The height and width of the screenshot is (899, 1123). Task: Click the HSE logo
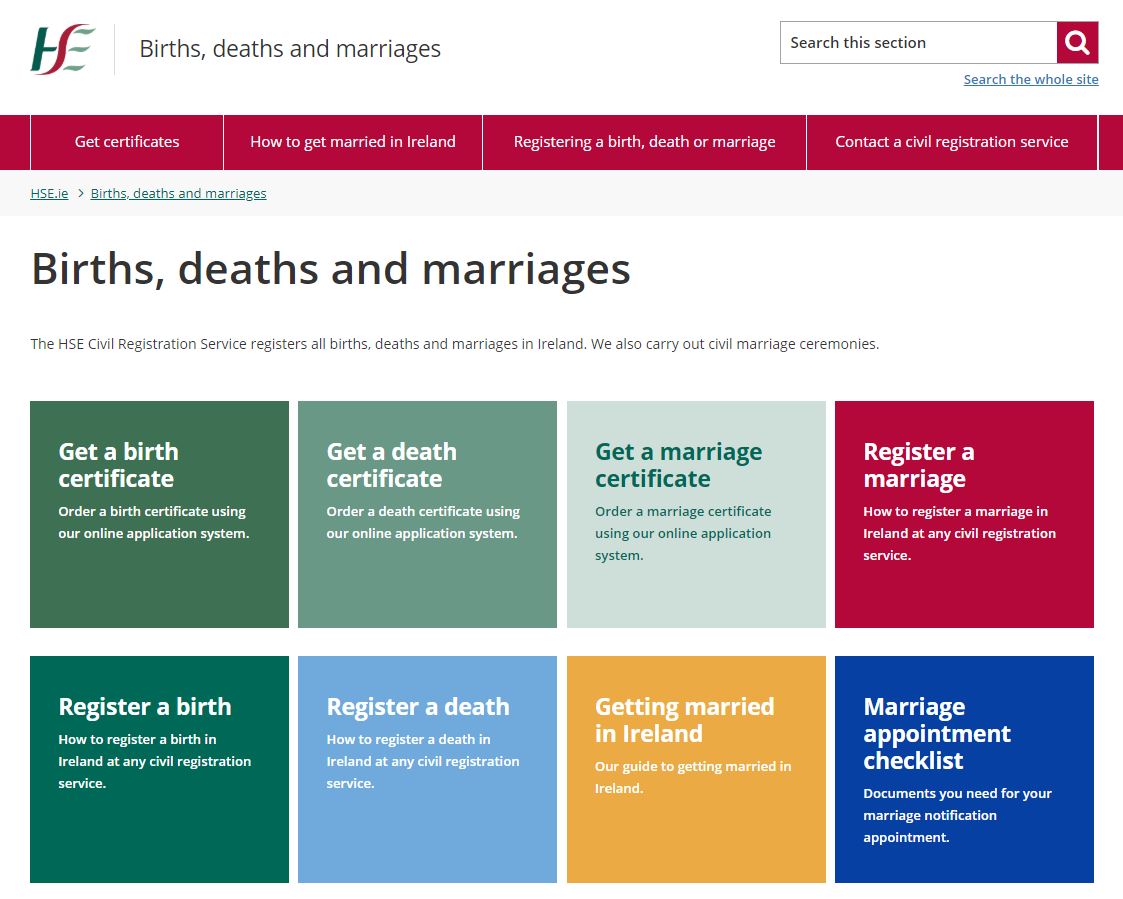click(62, 49)
